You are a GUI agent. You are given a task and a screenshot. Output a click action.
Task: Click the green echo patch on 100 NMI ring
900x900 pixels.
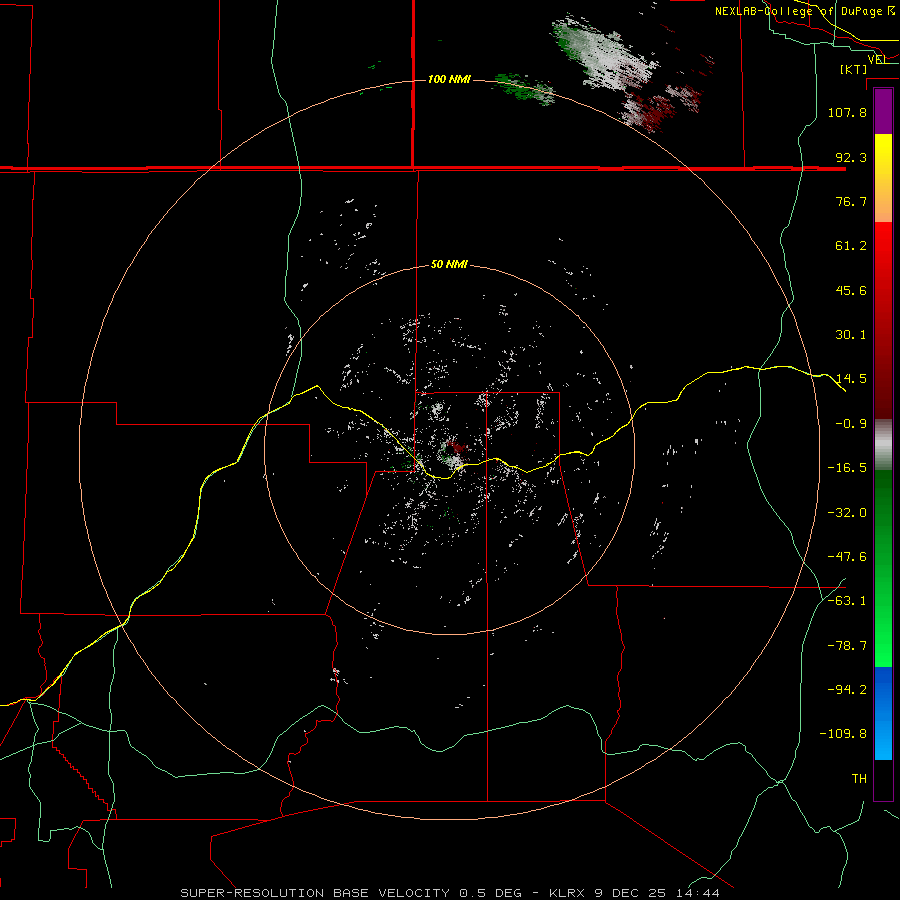[523, 88]
